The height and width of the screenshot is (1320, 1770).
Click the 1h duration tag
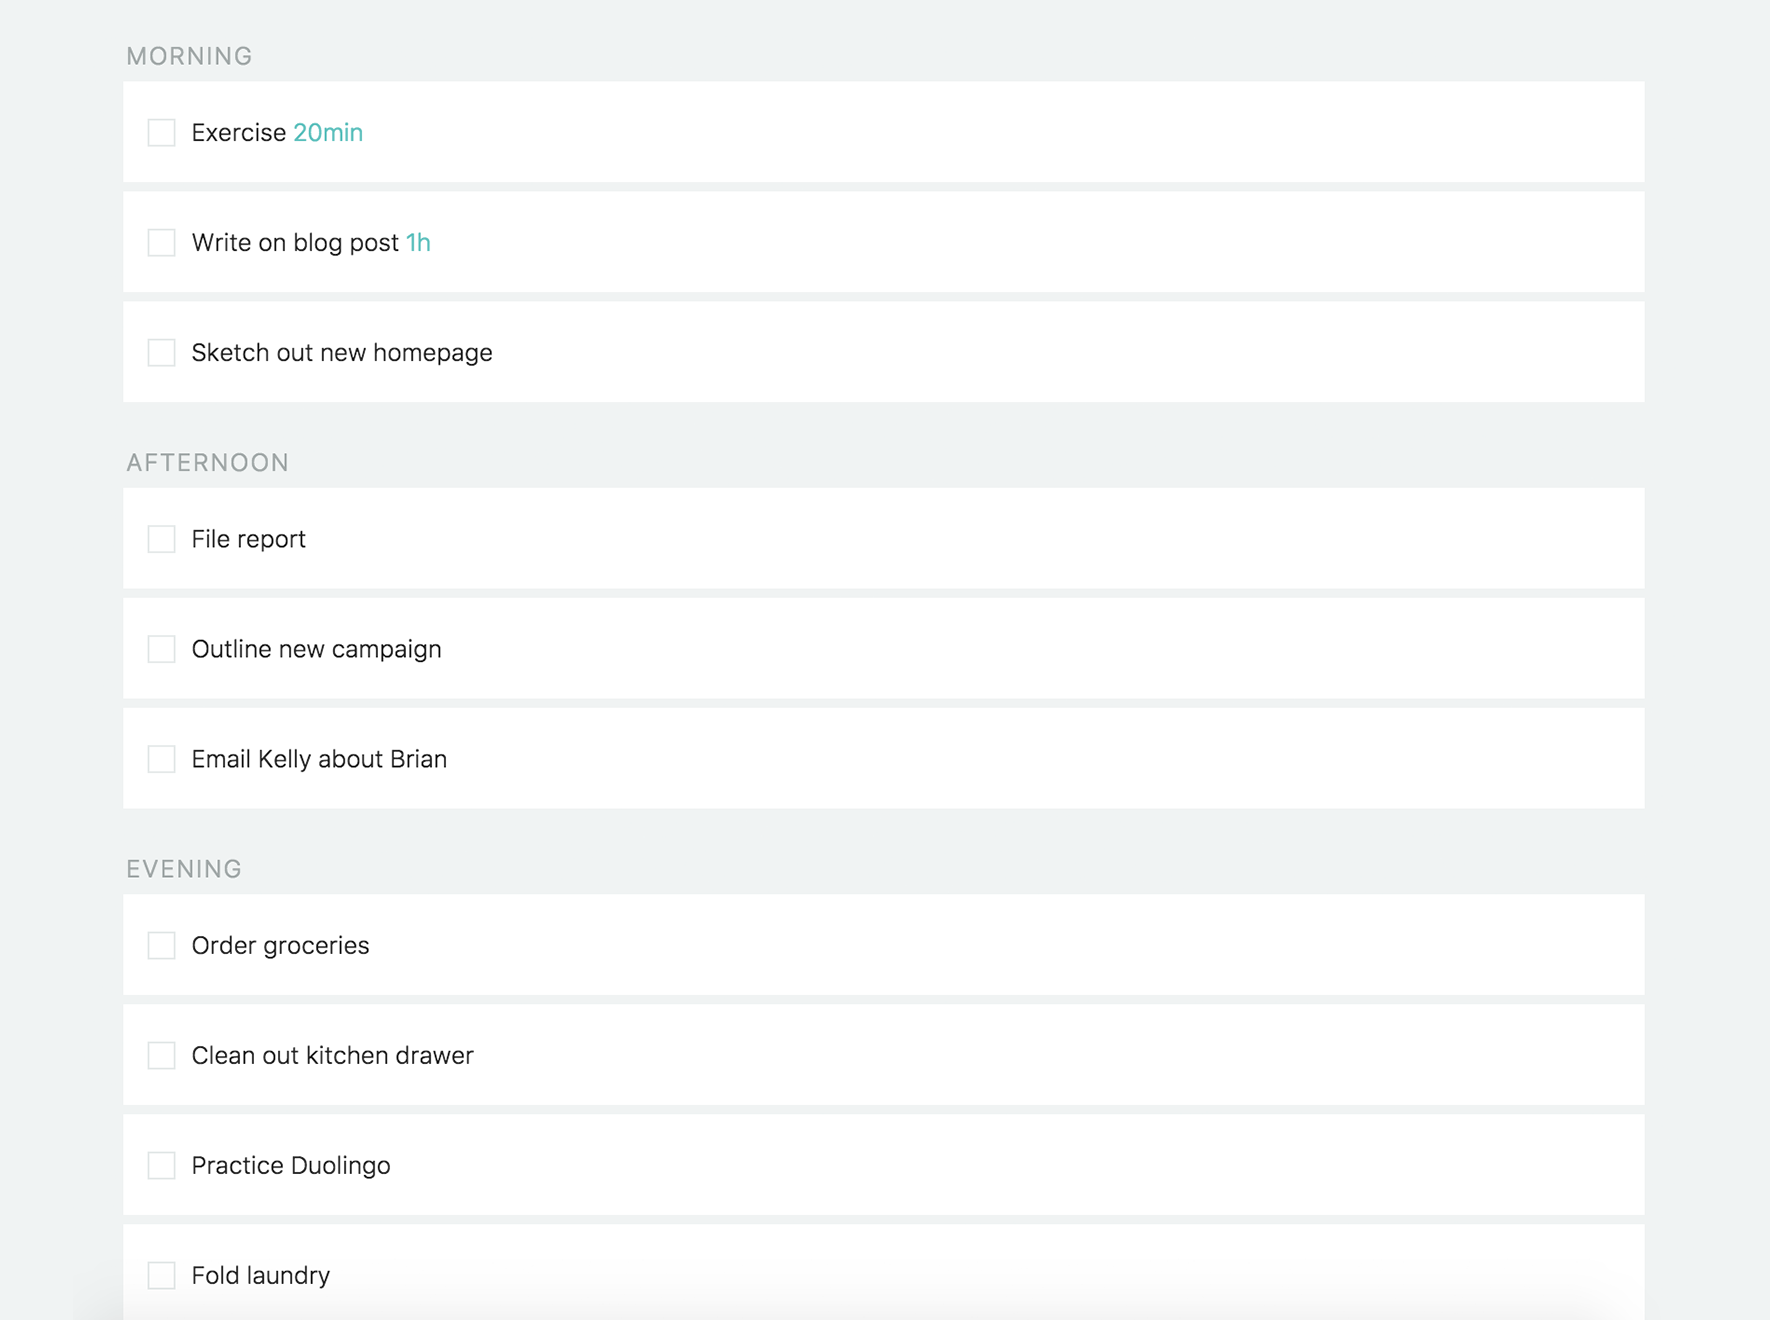418,242
